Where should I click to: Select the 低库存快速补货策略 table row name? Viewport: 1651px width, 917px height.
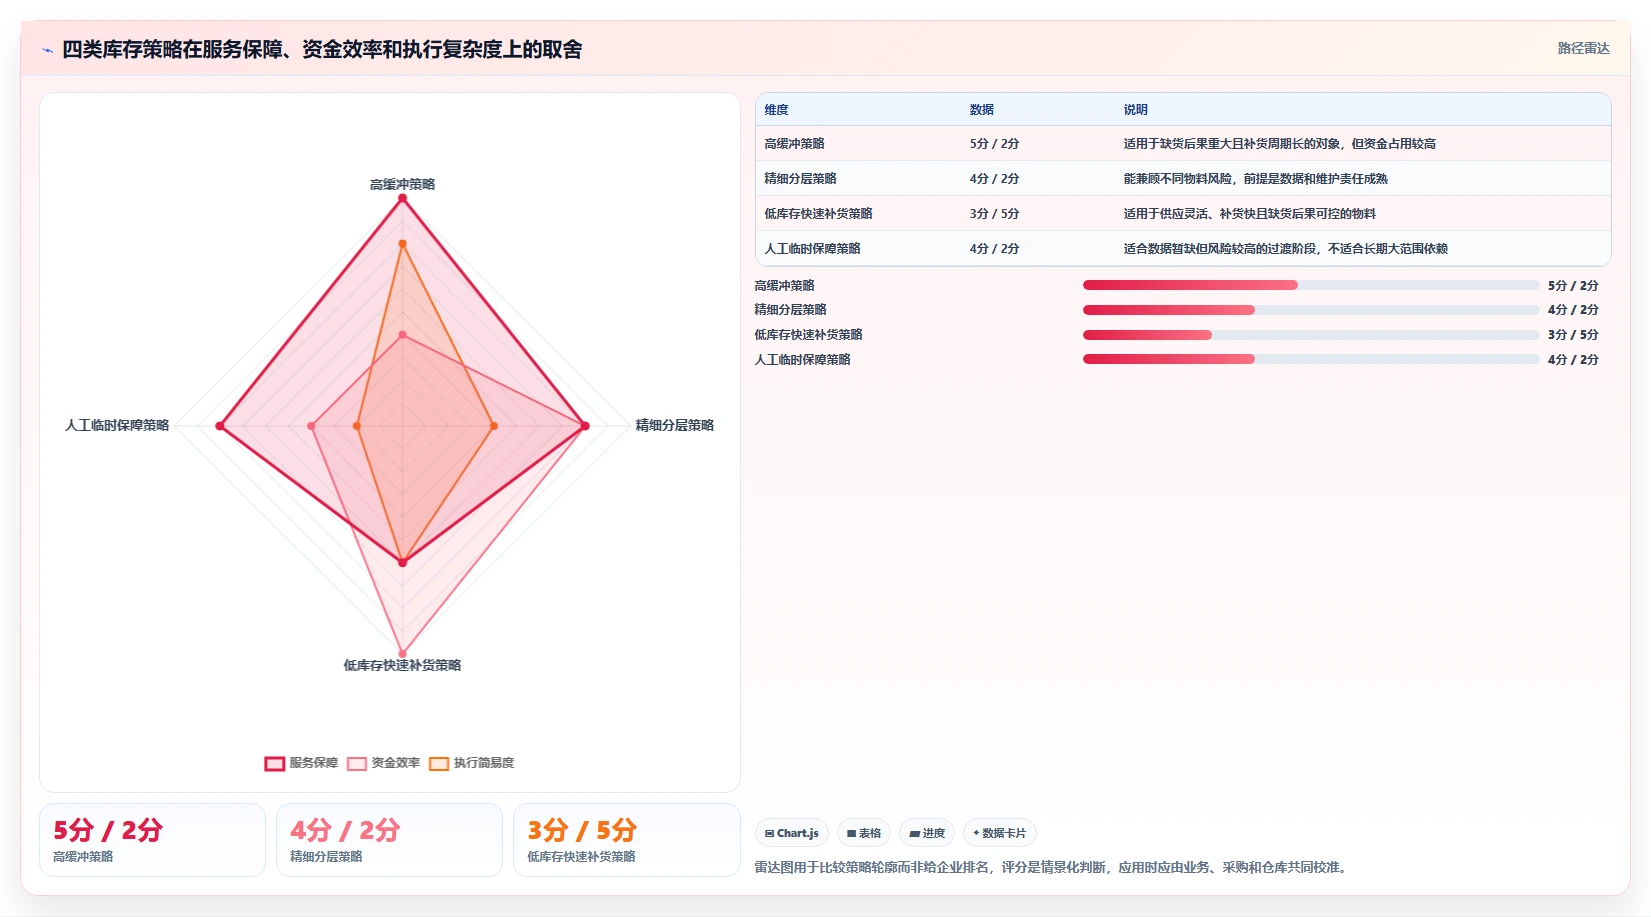coord(818,214)
